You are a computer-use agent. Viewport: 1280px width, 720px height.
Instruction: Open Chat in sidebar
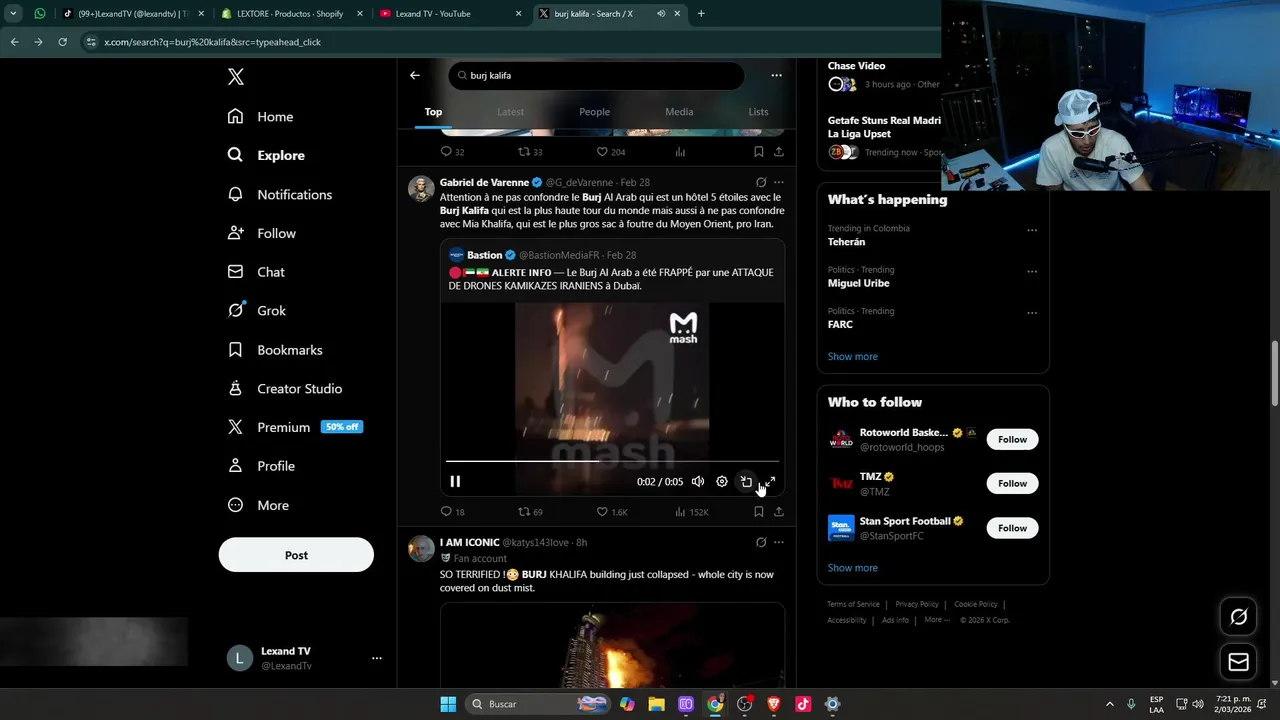tap(256, 272)
